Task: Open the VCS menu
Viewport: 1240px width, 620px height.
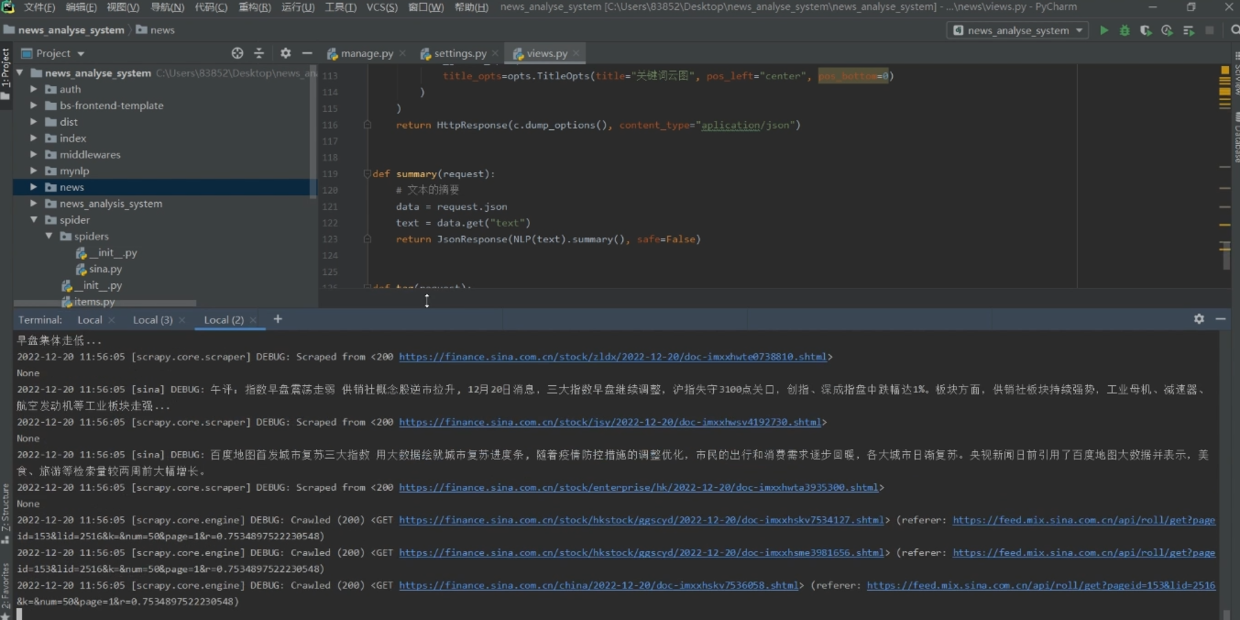Action: (x=381, y=7)
